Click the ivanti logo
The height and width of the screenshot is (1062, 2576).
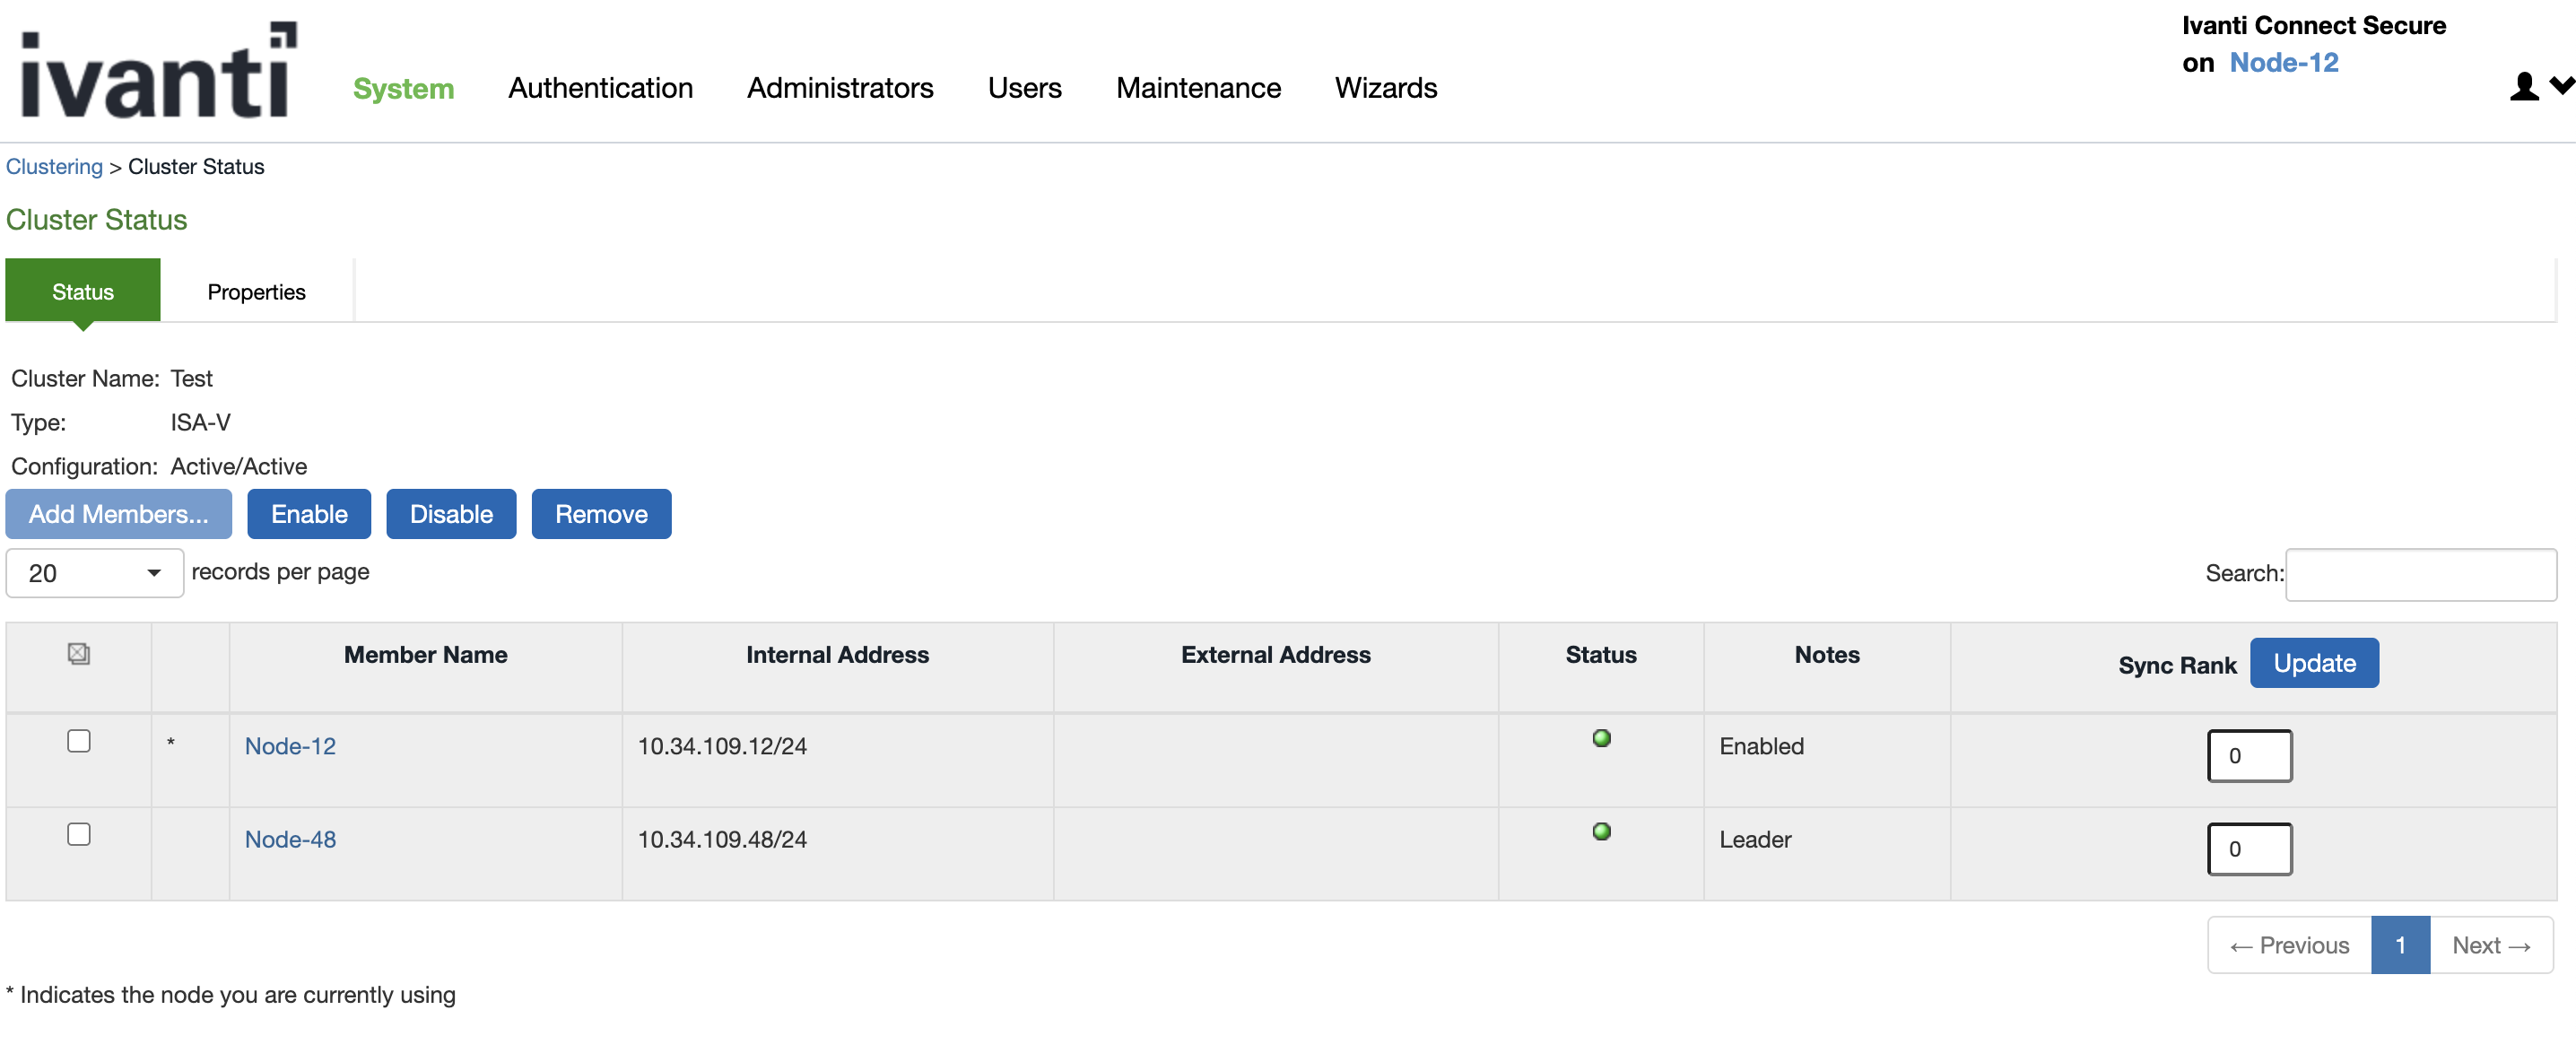pos(158,72)
